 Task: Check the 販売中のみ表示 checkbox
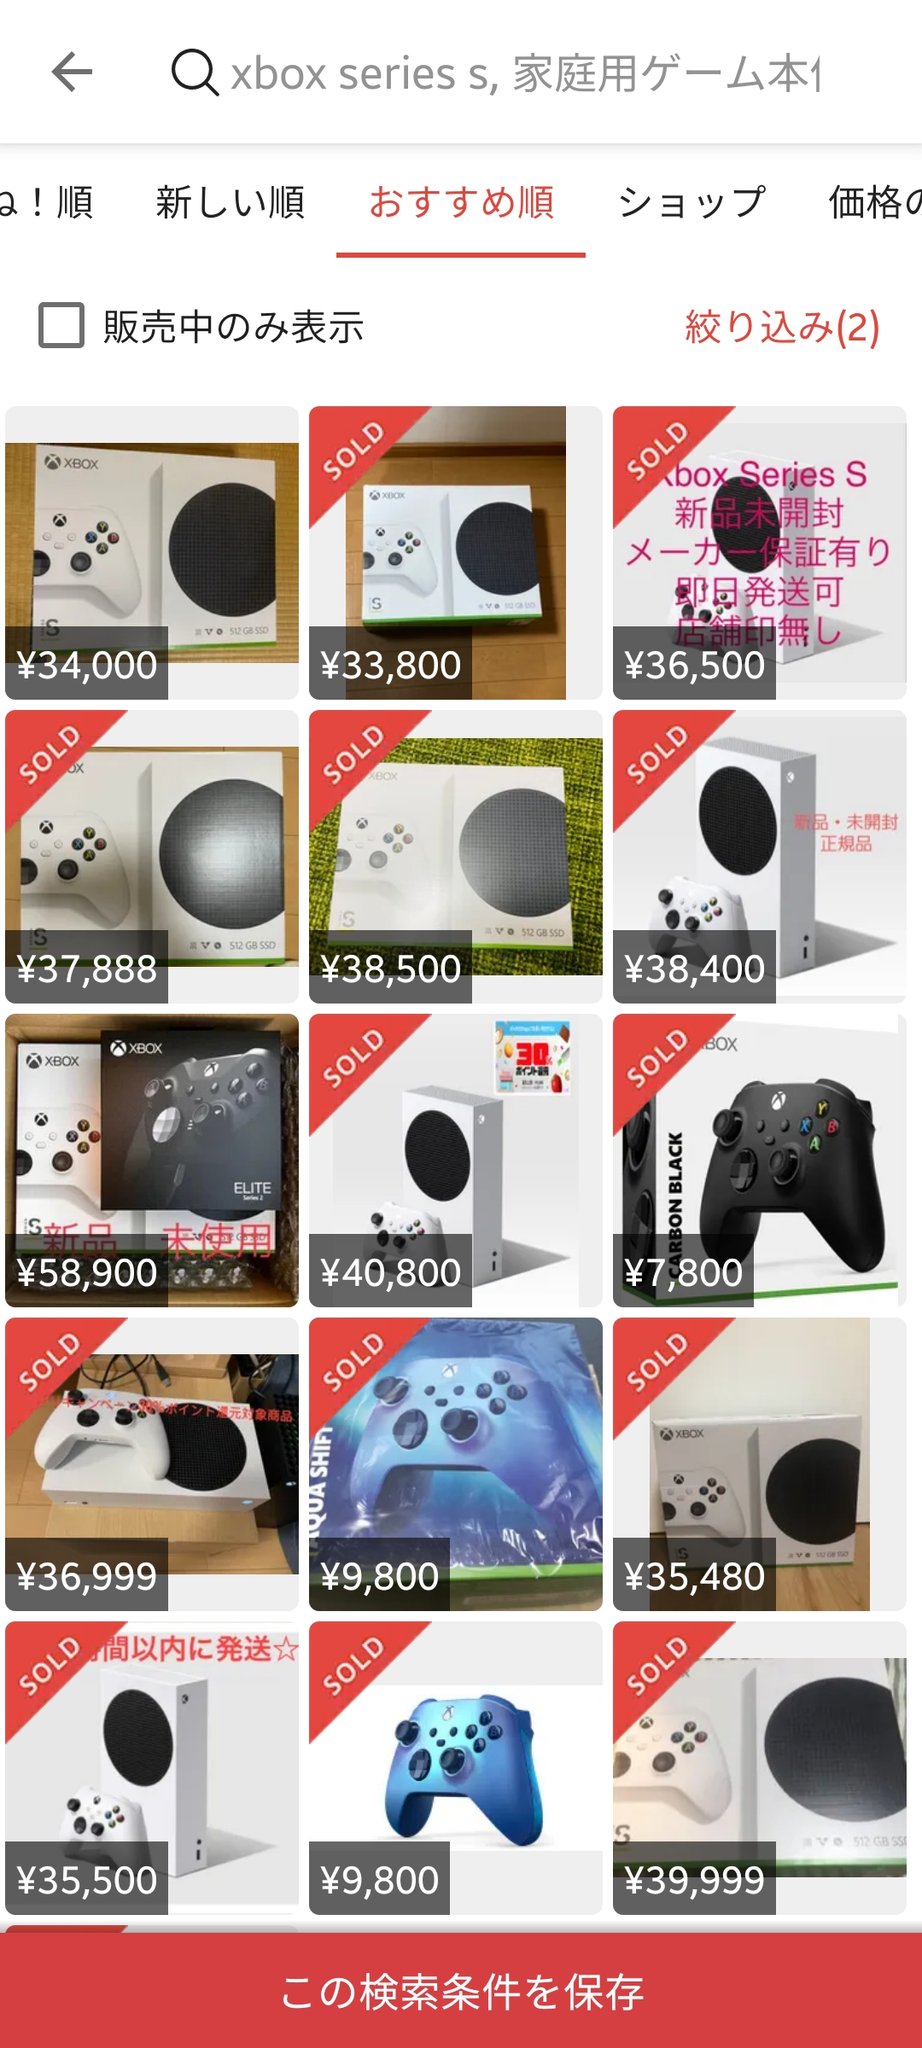pyautogui.click(x=61, y=326)
